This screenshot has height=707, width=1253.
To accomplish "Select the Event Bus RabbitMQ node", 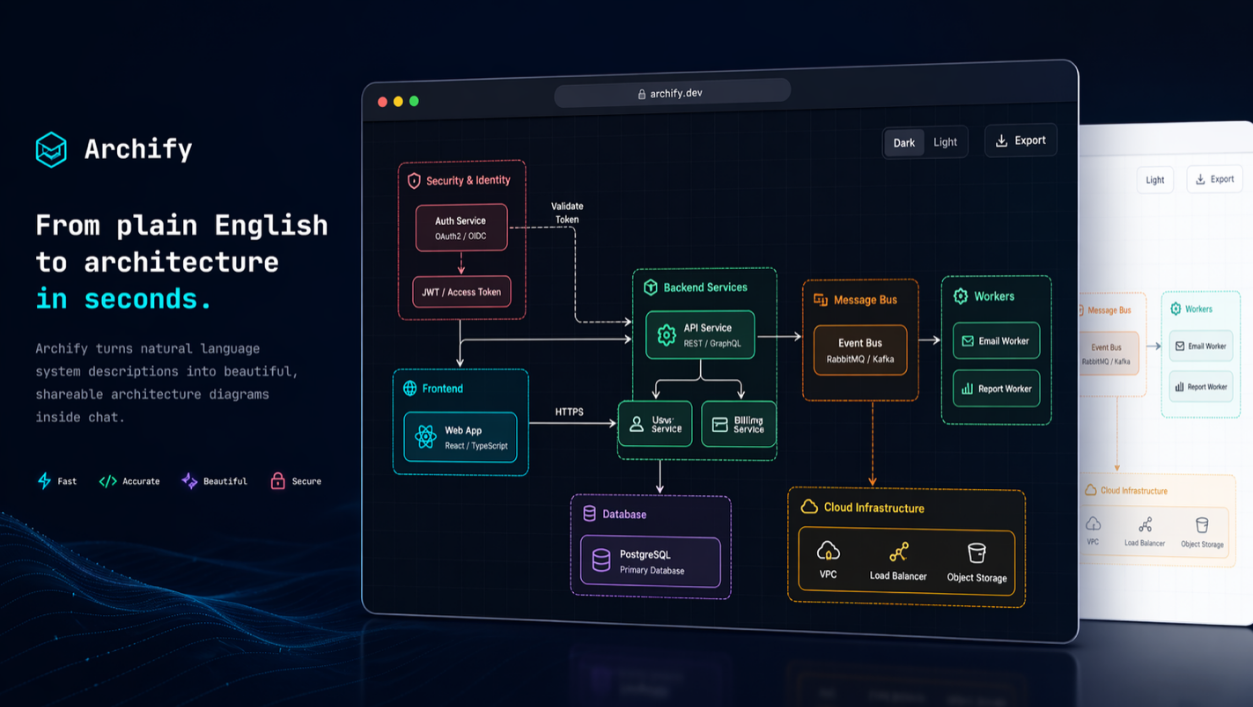I will click(860, 350).
